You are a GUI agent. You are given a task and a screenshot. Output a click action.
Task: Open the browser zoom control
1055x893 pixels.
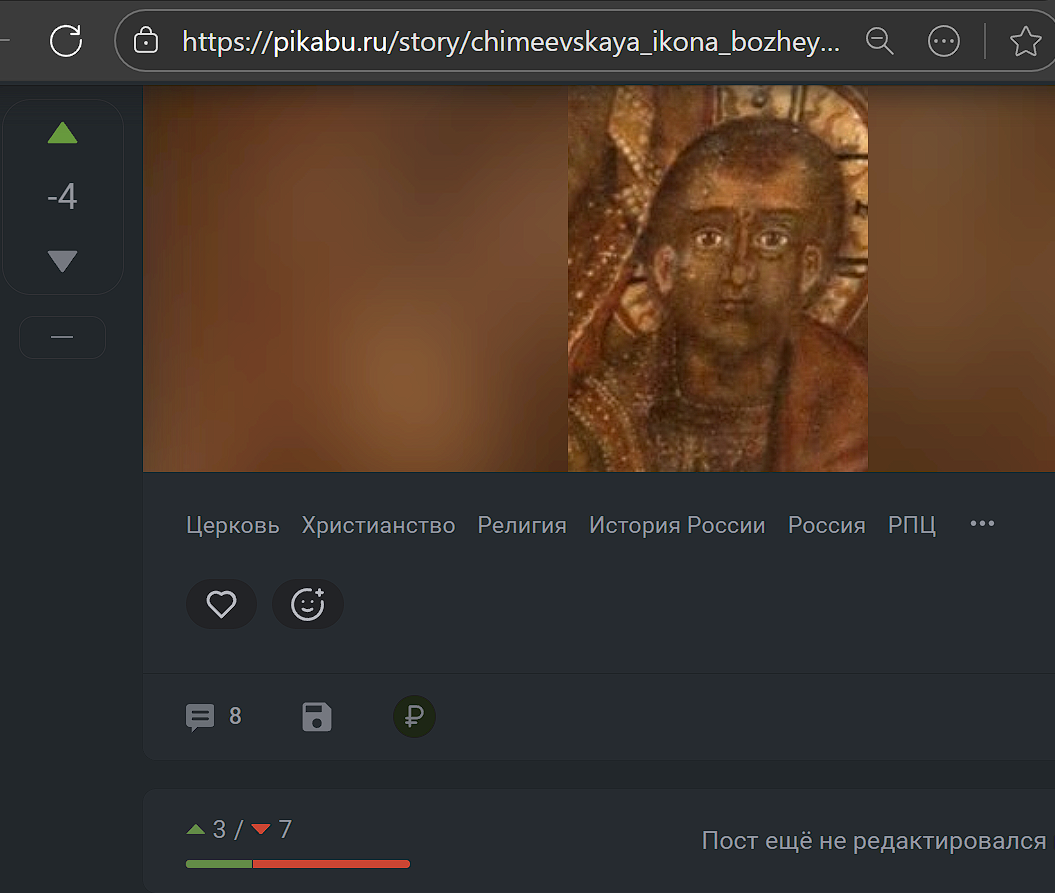tap(879, 41)
